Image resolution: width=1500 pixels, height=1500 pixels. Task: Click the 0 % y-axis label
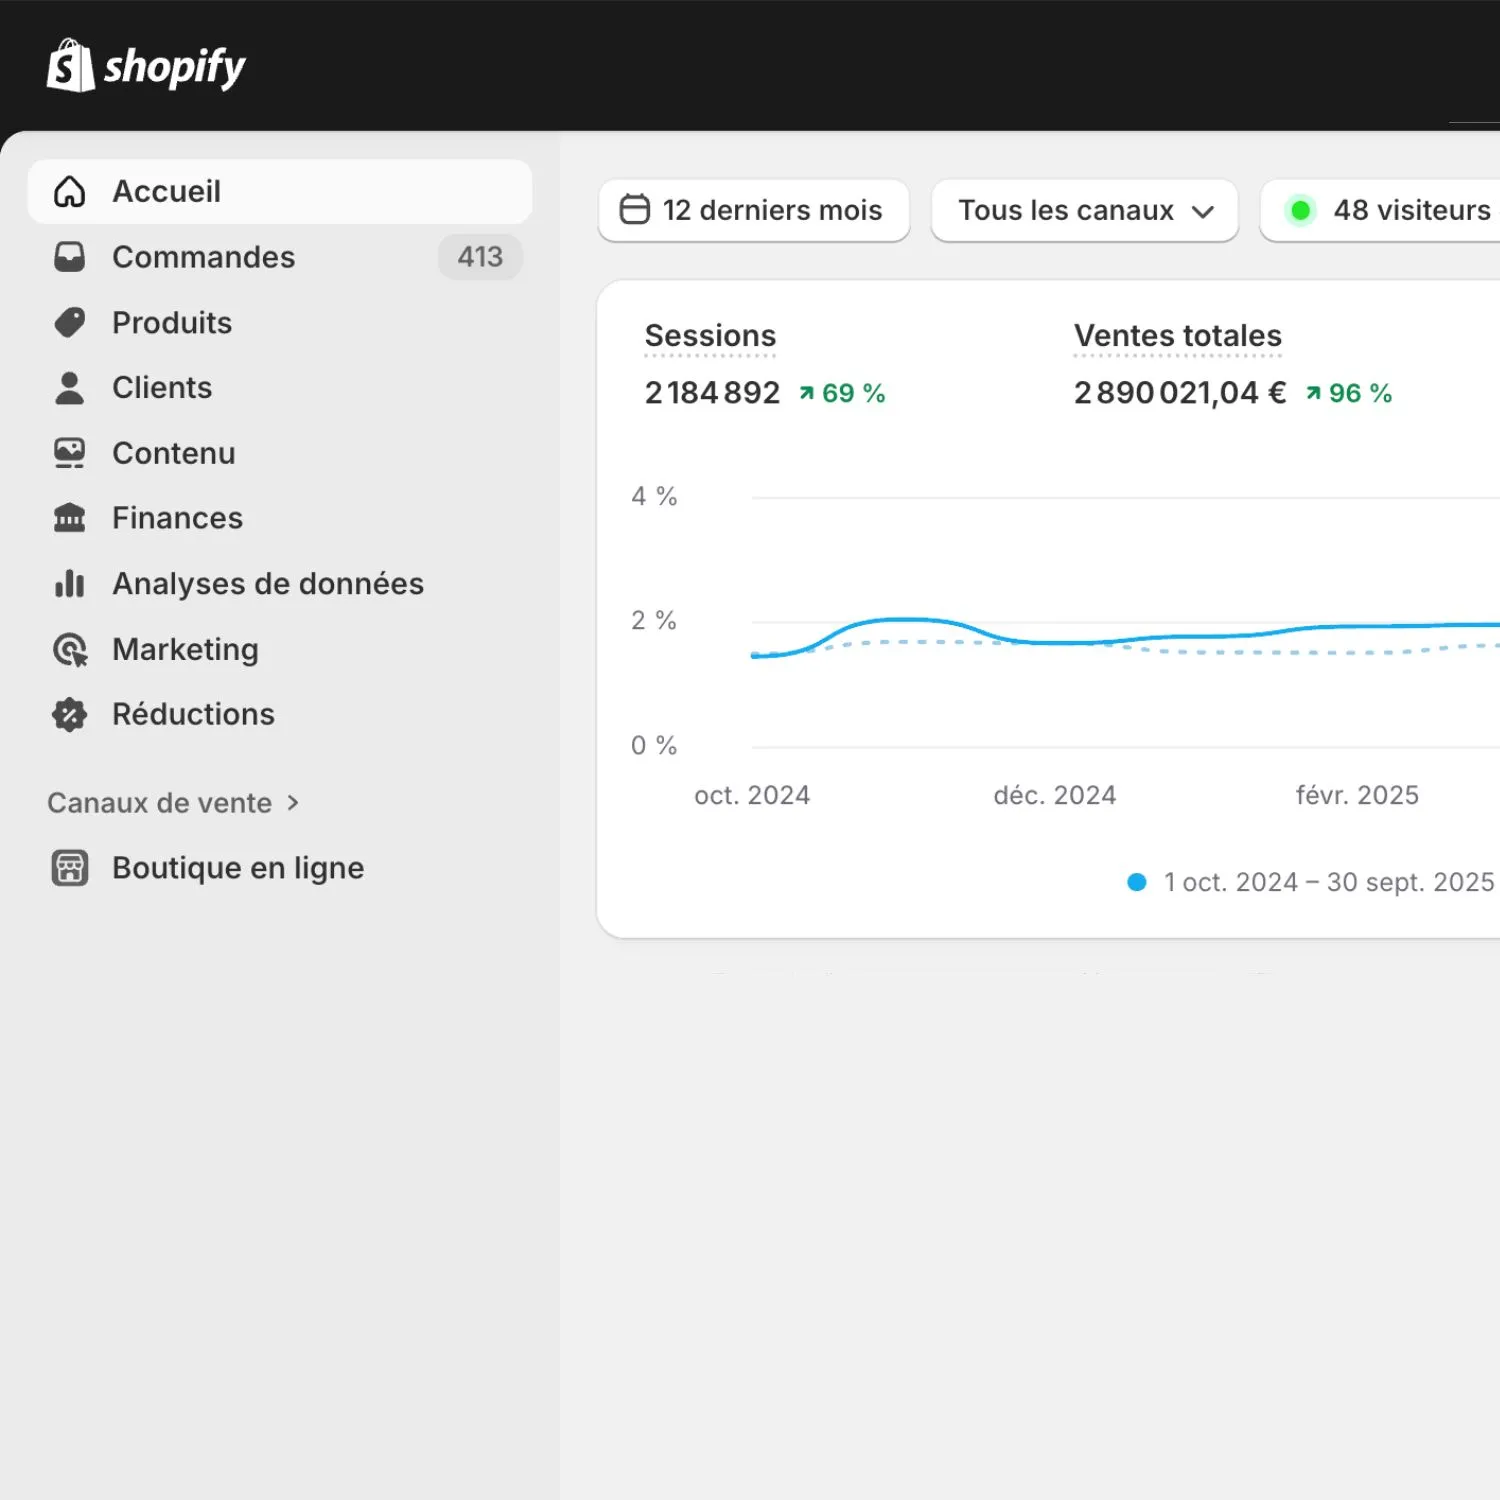coord(654,745)
